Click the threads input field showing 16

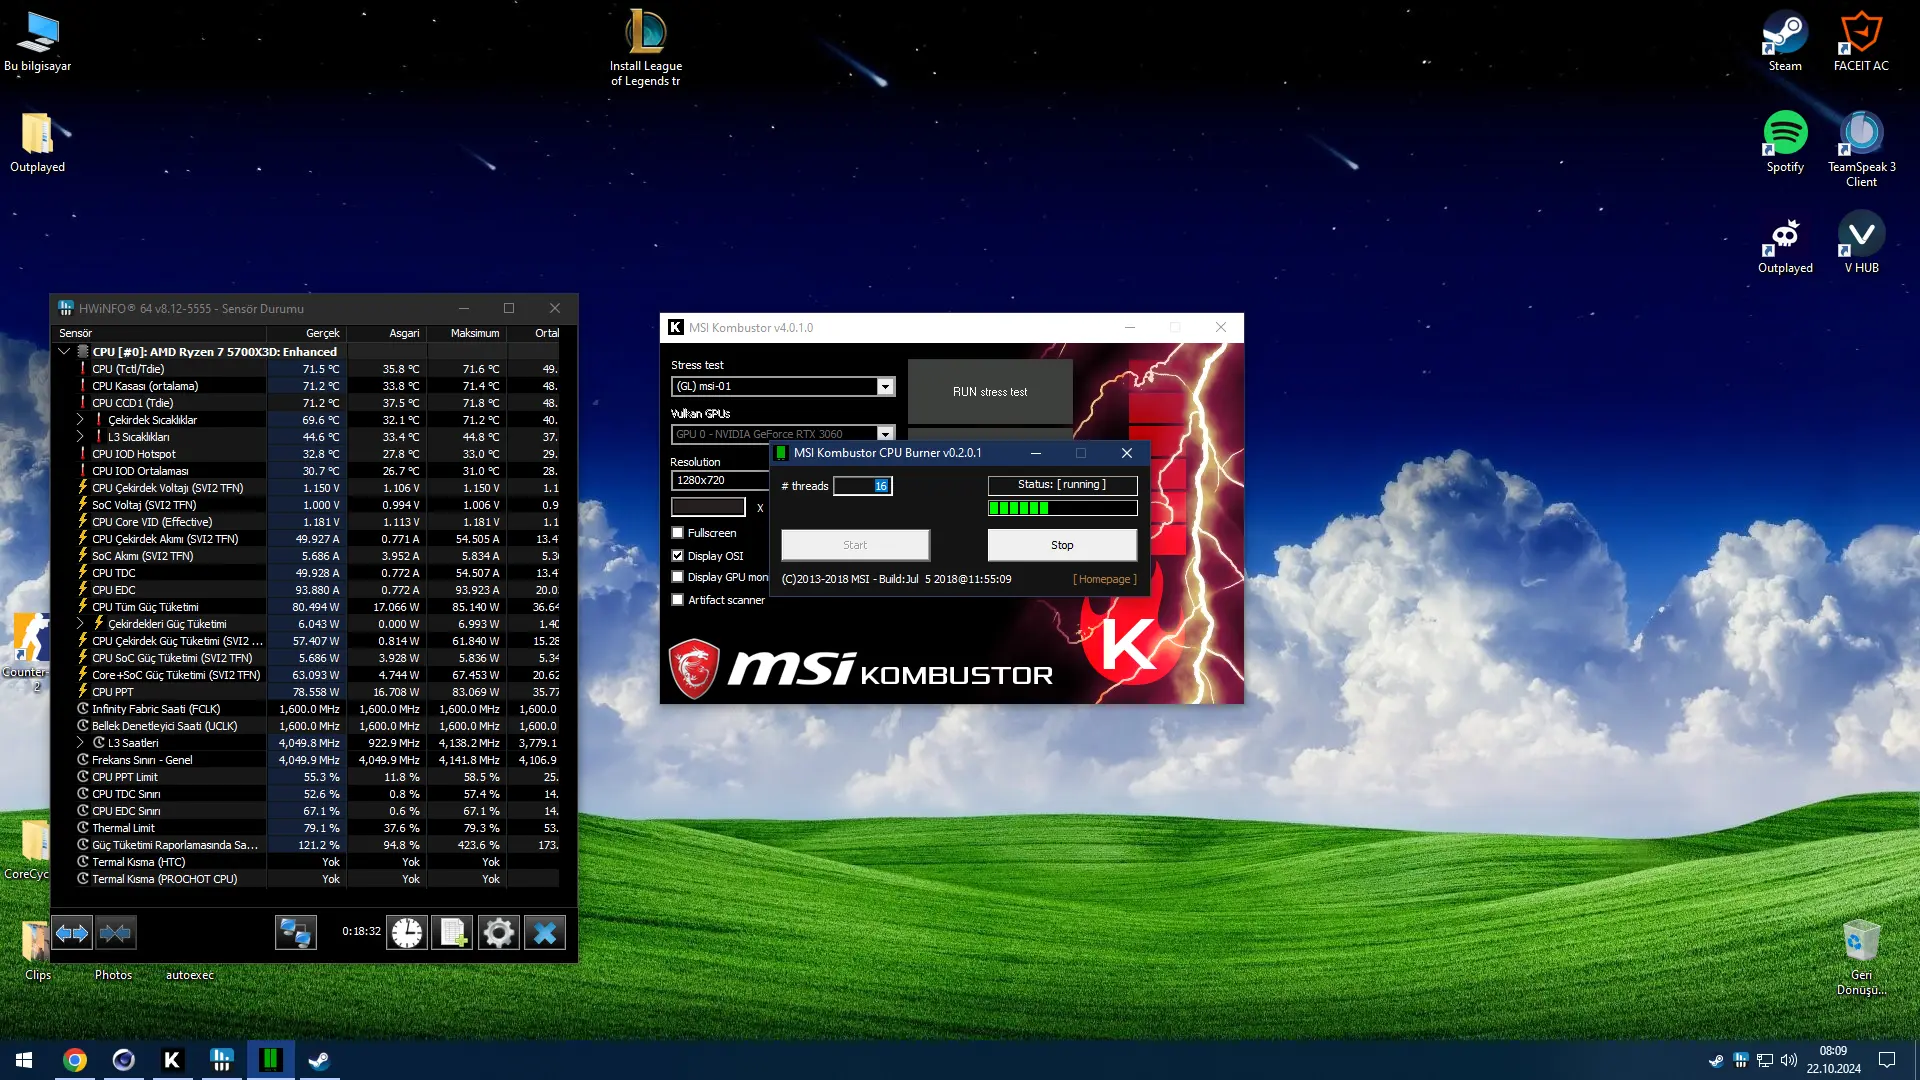point(863,486)
